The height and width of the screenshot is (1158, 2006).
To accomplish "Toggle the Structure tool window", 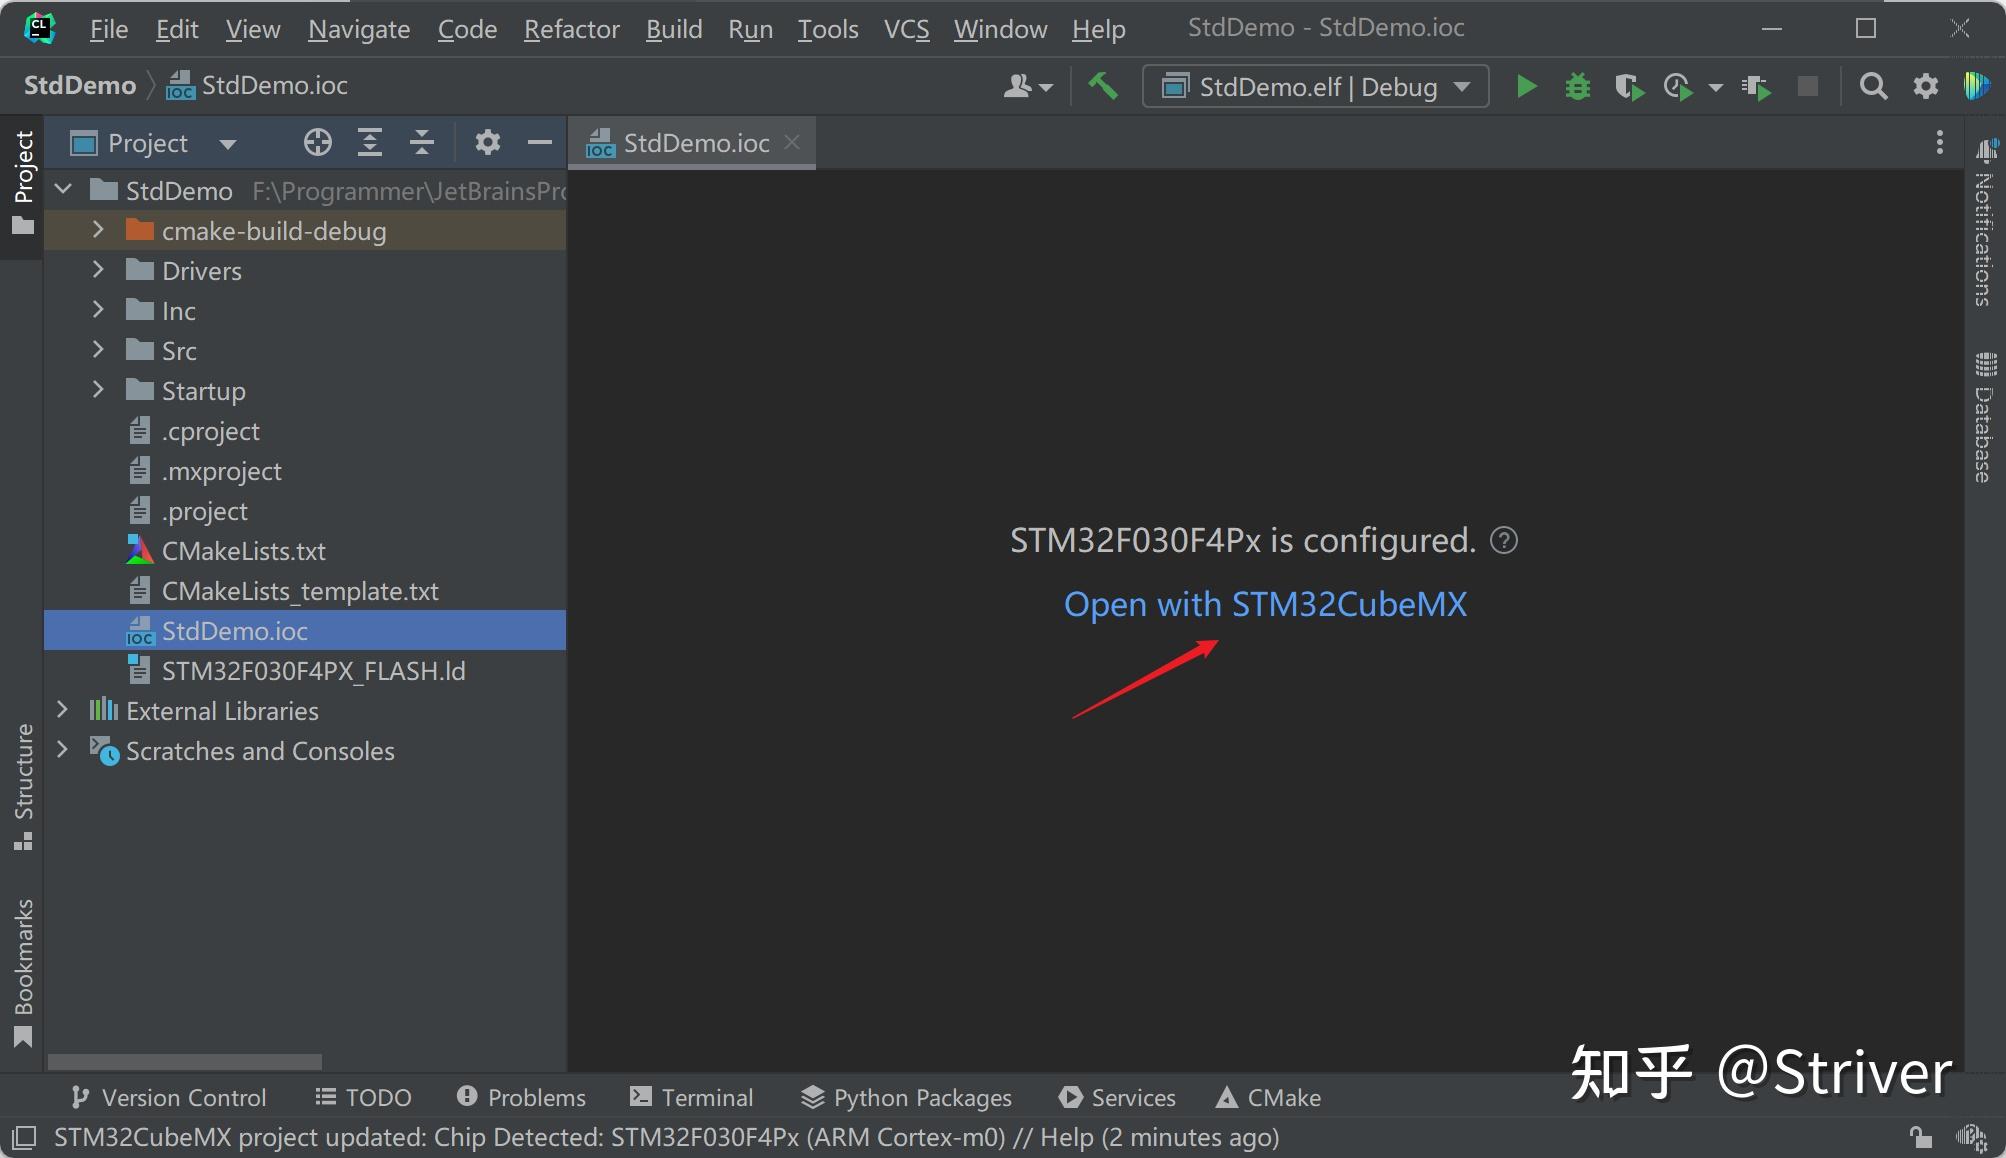I will tap(23, 788).
